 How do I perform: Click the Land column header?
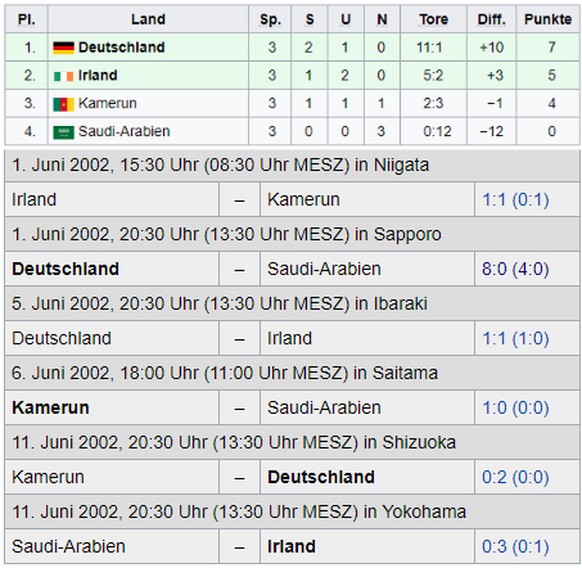point(148,19)
